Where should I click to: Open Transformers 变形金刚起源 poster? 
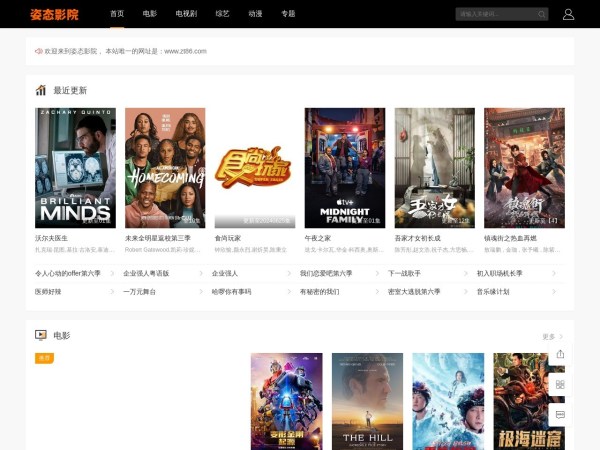coord(287,401)
